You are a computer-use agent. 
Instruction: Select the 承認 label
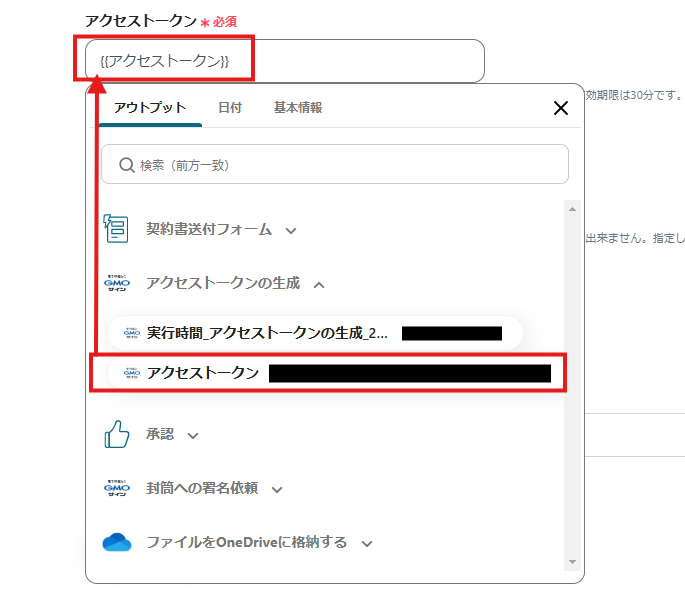(160, 434)
